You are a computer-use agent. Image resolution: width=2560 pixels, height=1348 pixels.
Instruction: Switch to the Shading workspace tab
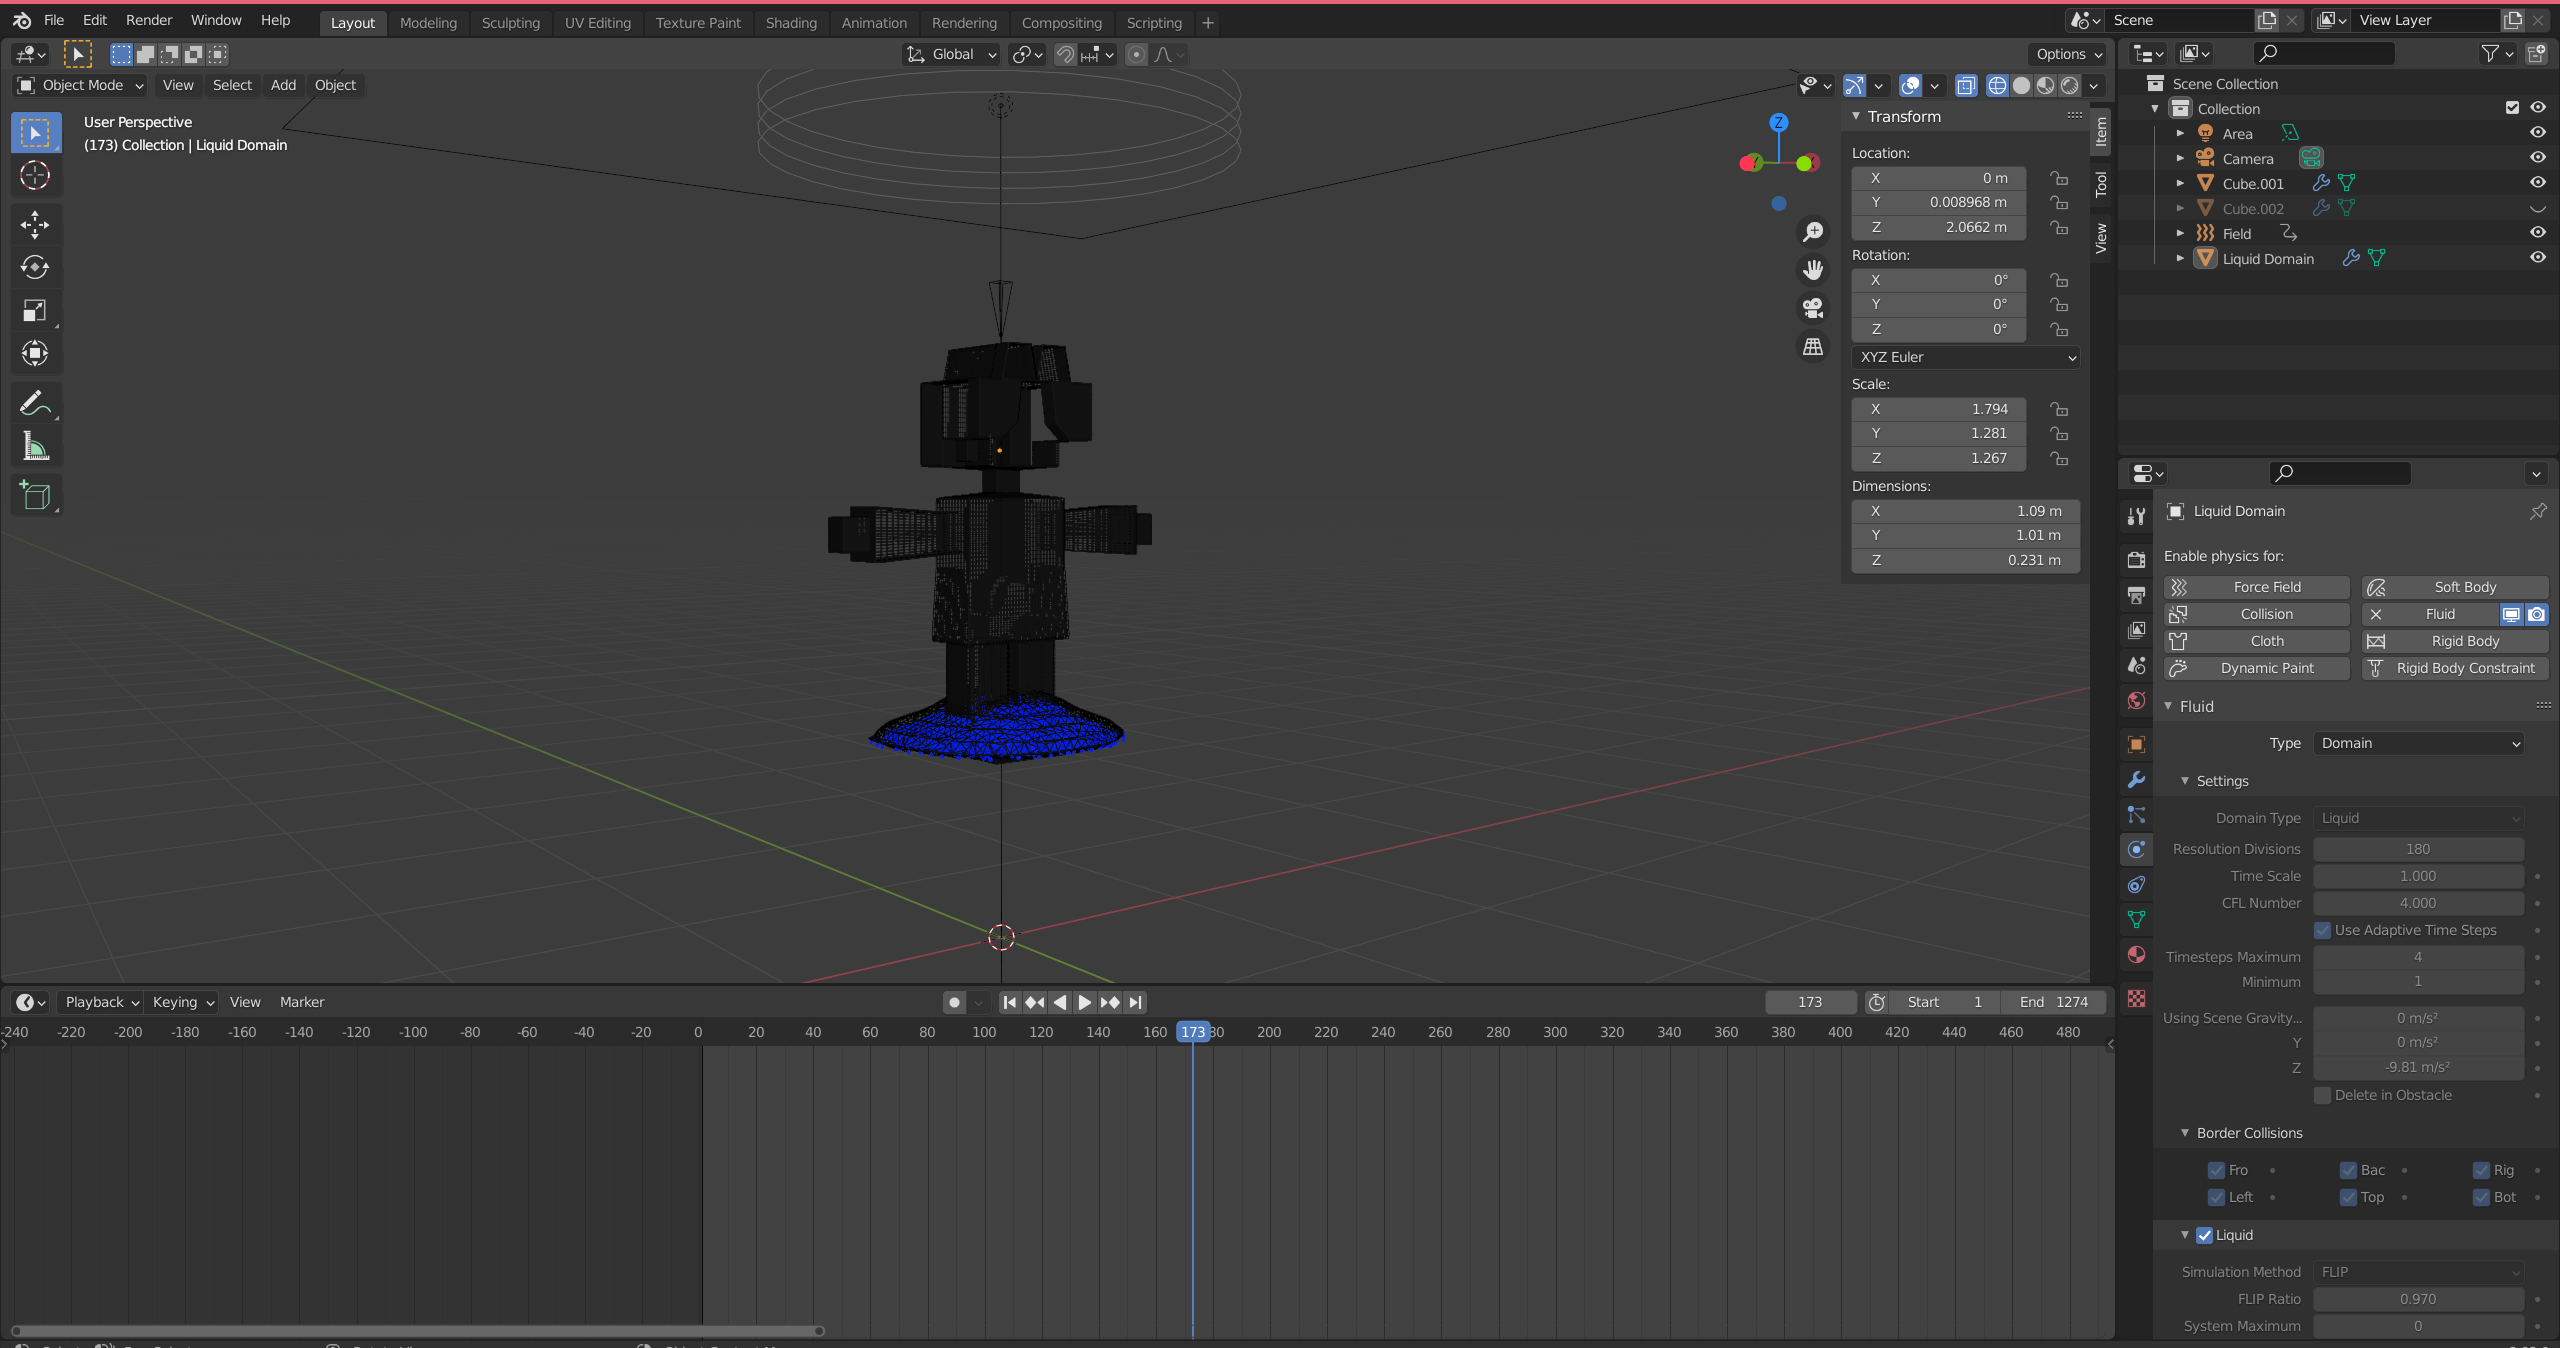tap(791, 23)
